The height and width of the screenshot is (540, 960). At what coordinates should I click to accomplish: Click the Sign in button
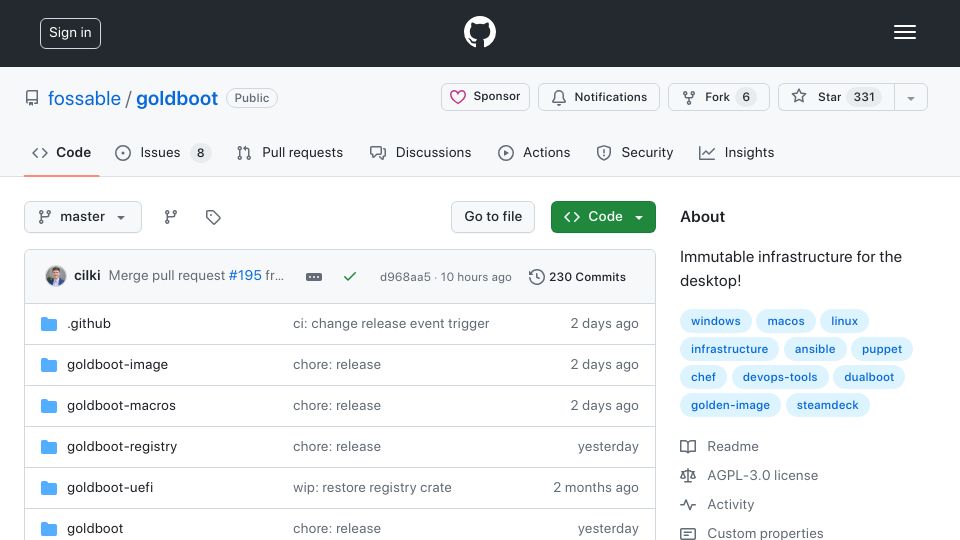click(70, 33)
